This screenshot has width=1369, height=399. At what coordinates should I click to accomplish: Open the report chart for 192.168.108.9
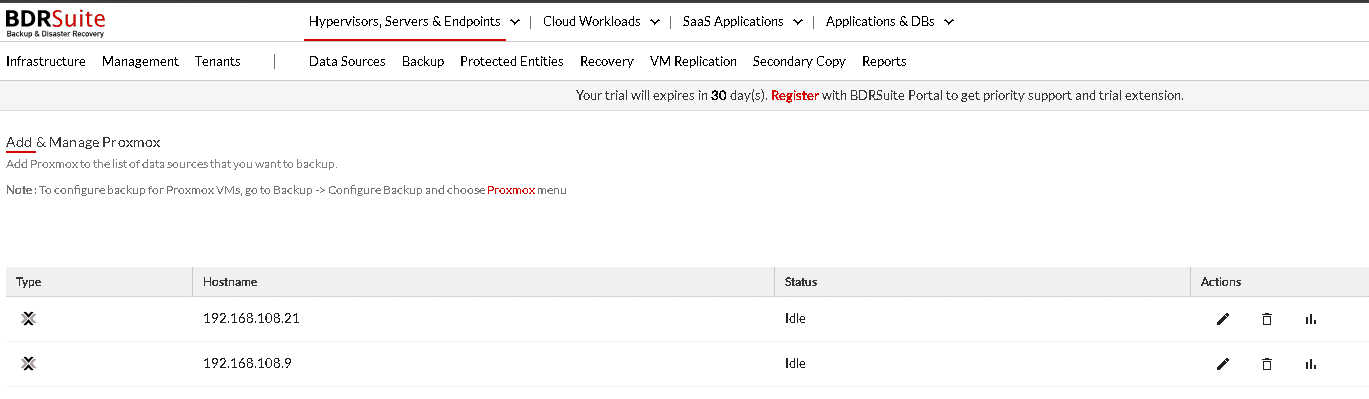[1311, 364]
